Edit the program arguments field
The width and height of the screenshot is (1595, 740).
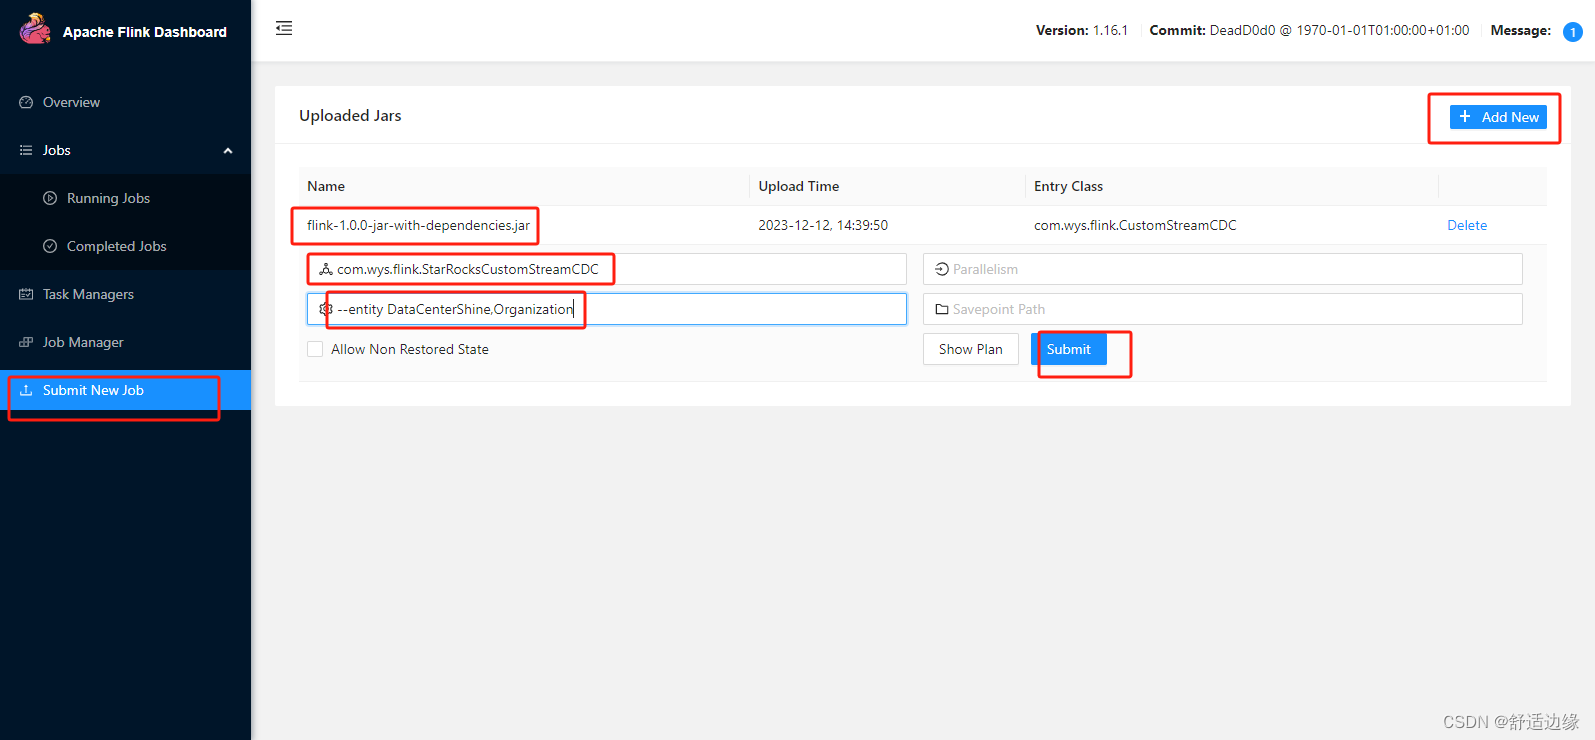point(607,309)
